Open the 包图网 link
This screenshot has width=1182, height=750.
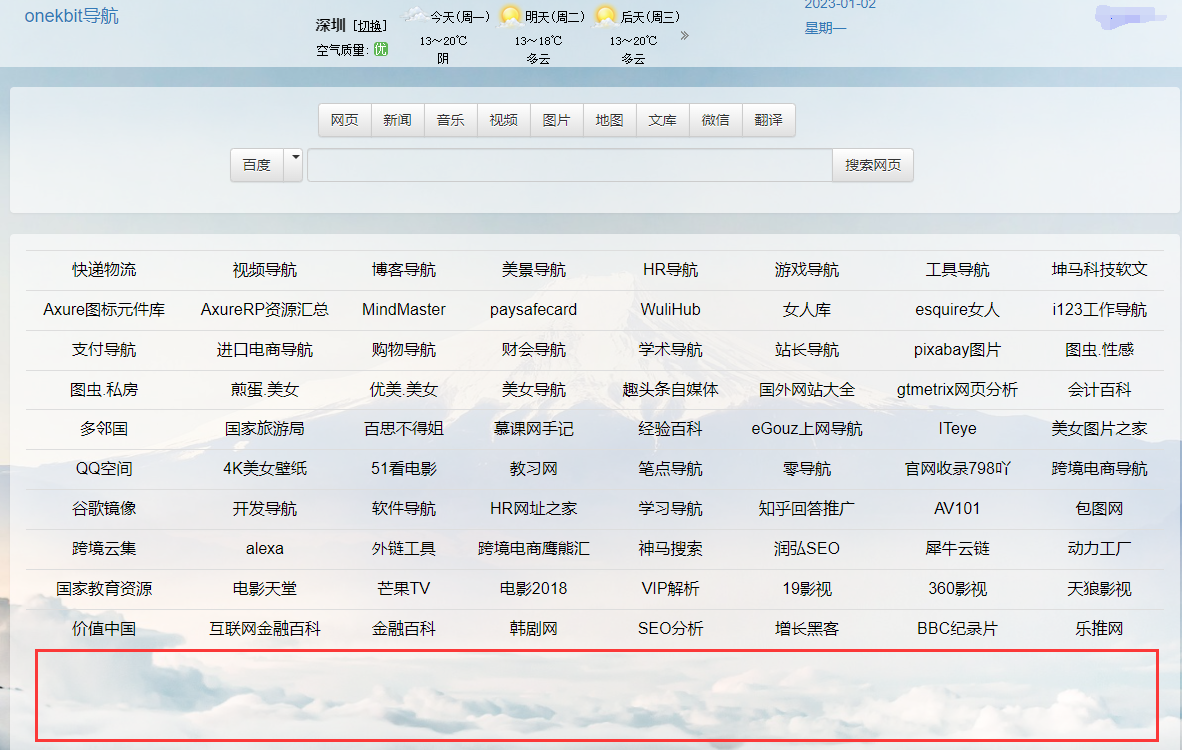point(1099,509)
